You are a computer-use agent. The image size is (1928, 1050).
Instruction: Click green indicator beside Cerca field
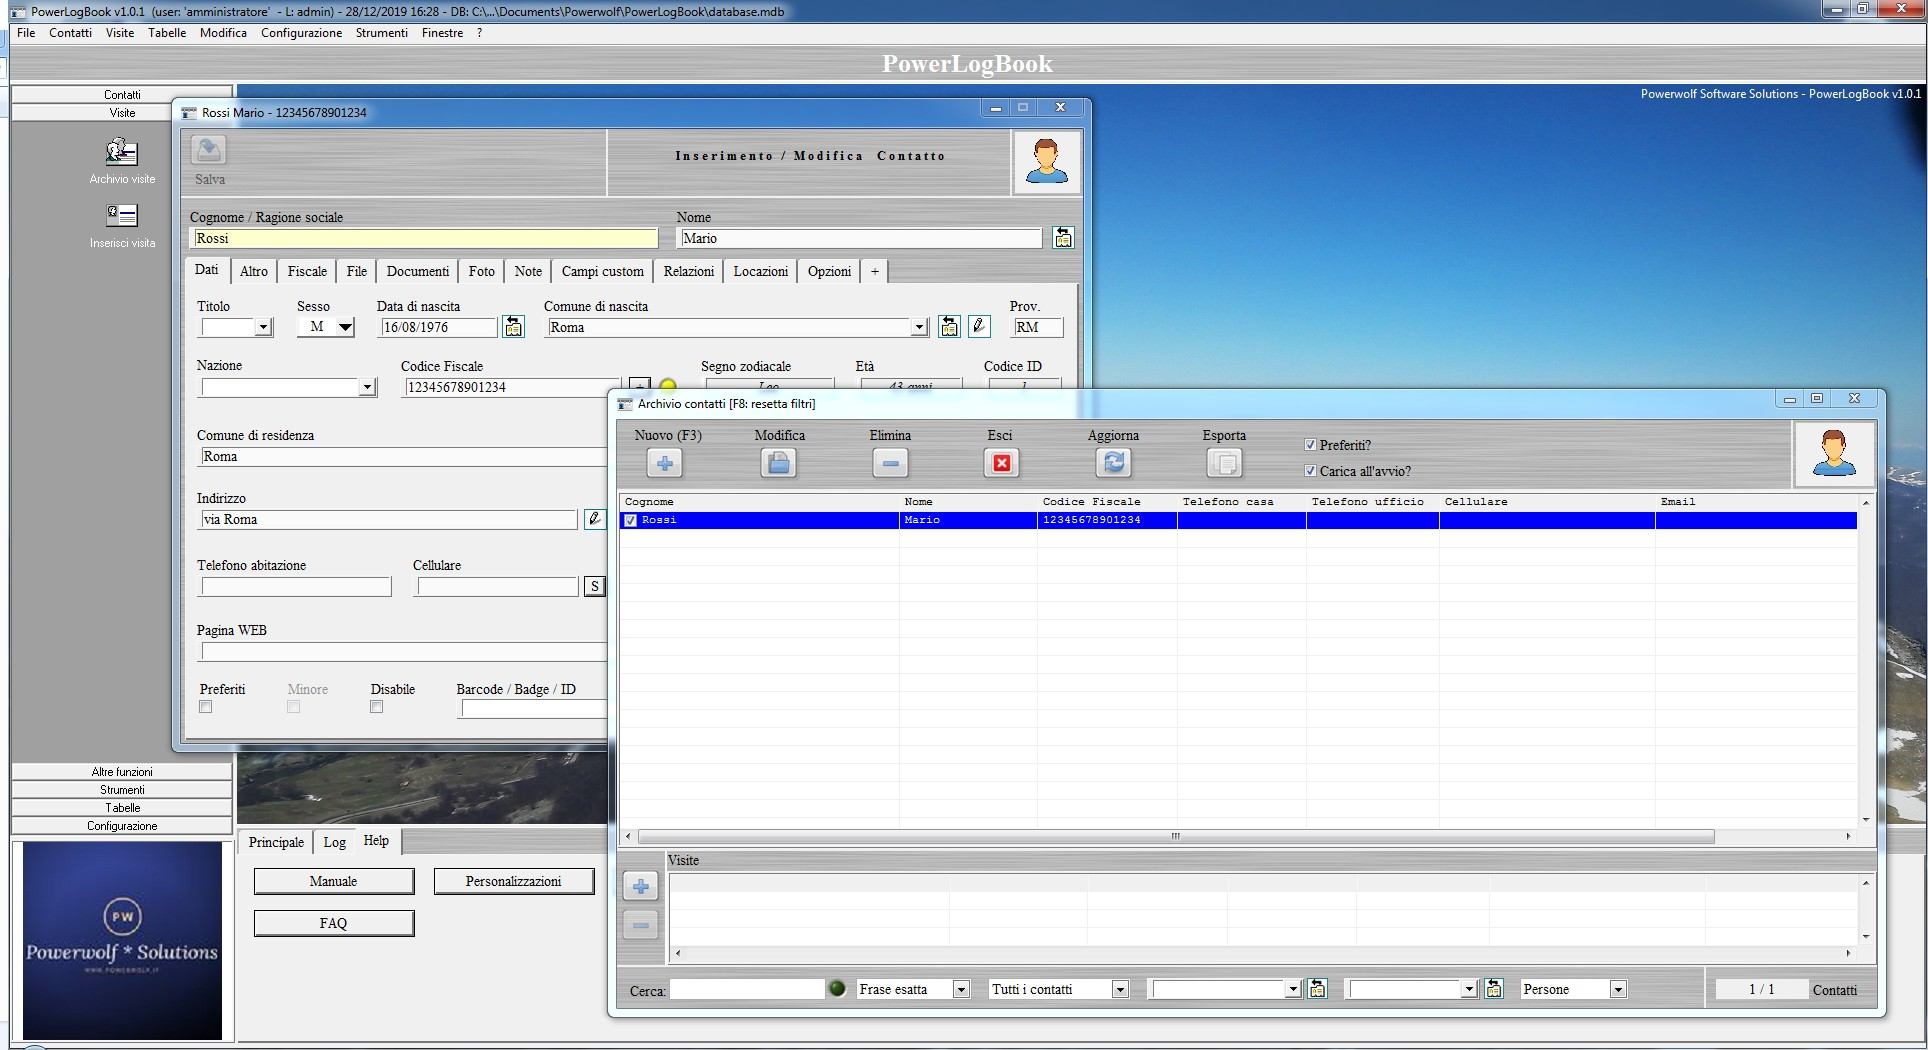(837, 988)
